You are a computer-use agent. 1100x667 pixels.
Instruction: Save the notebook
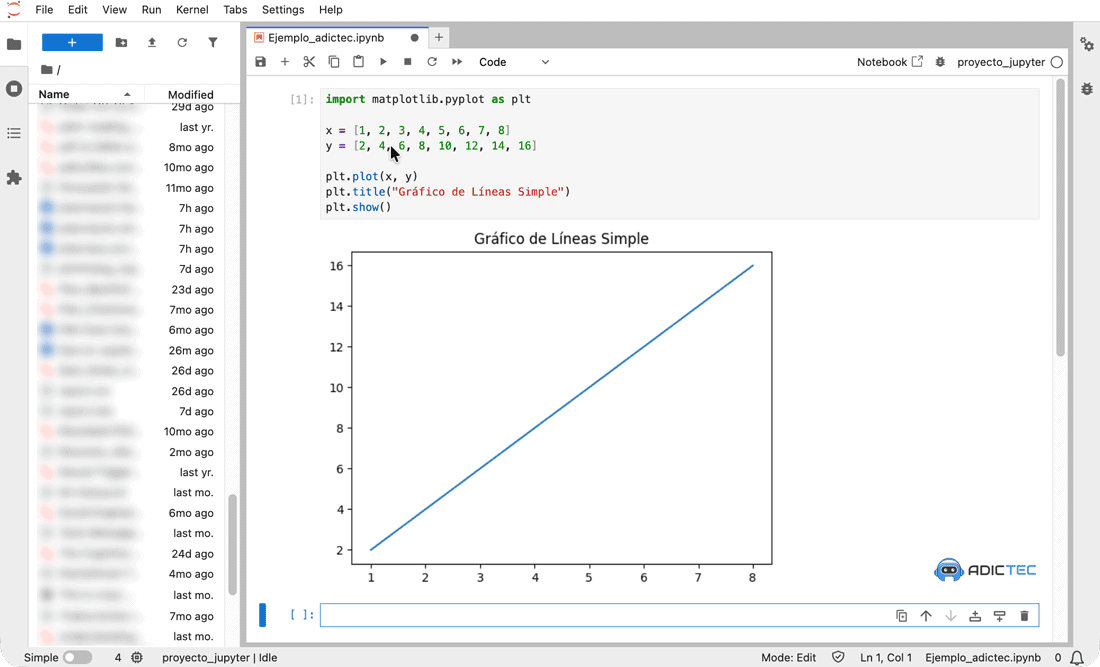point(260,61)
